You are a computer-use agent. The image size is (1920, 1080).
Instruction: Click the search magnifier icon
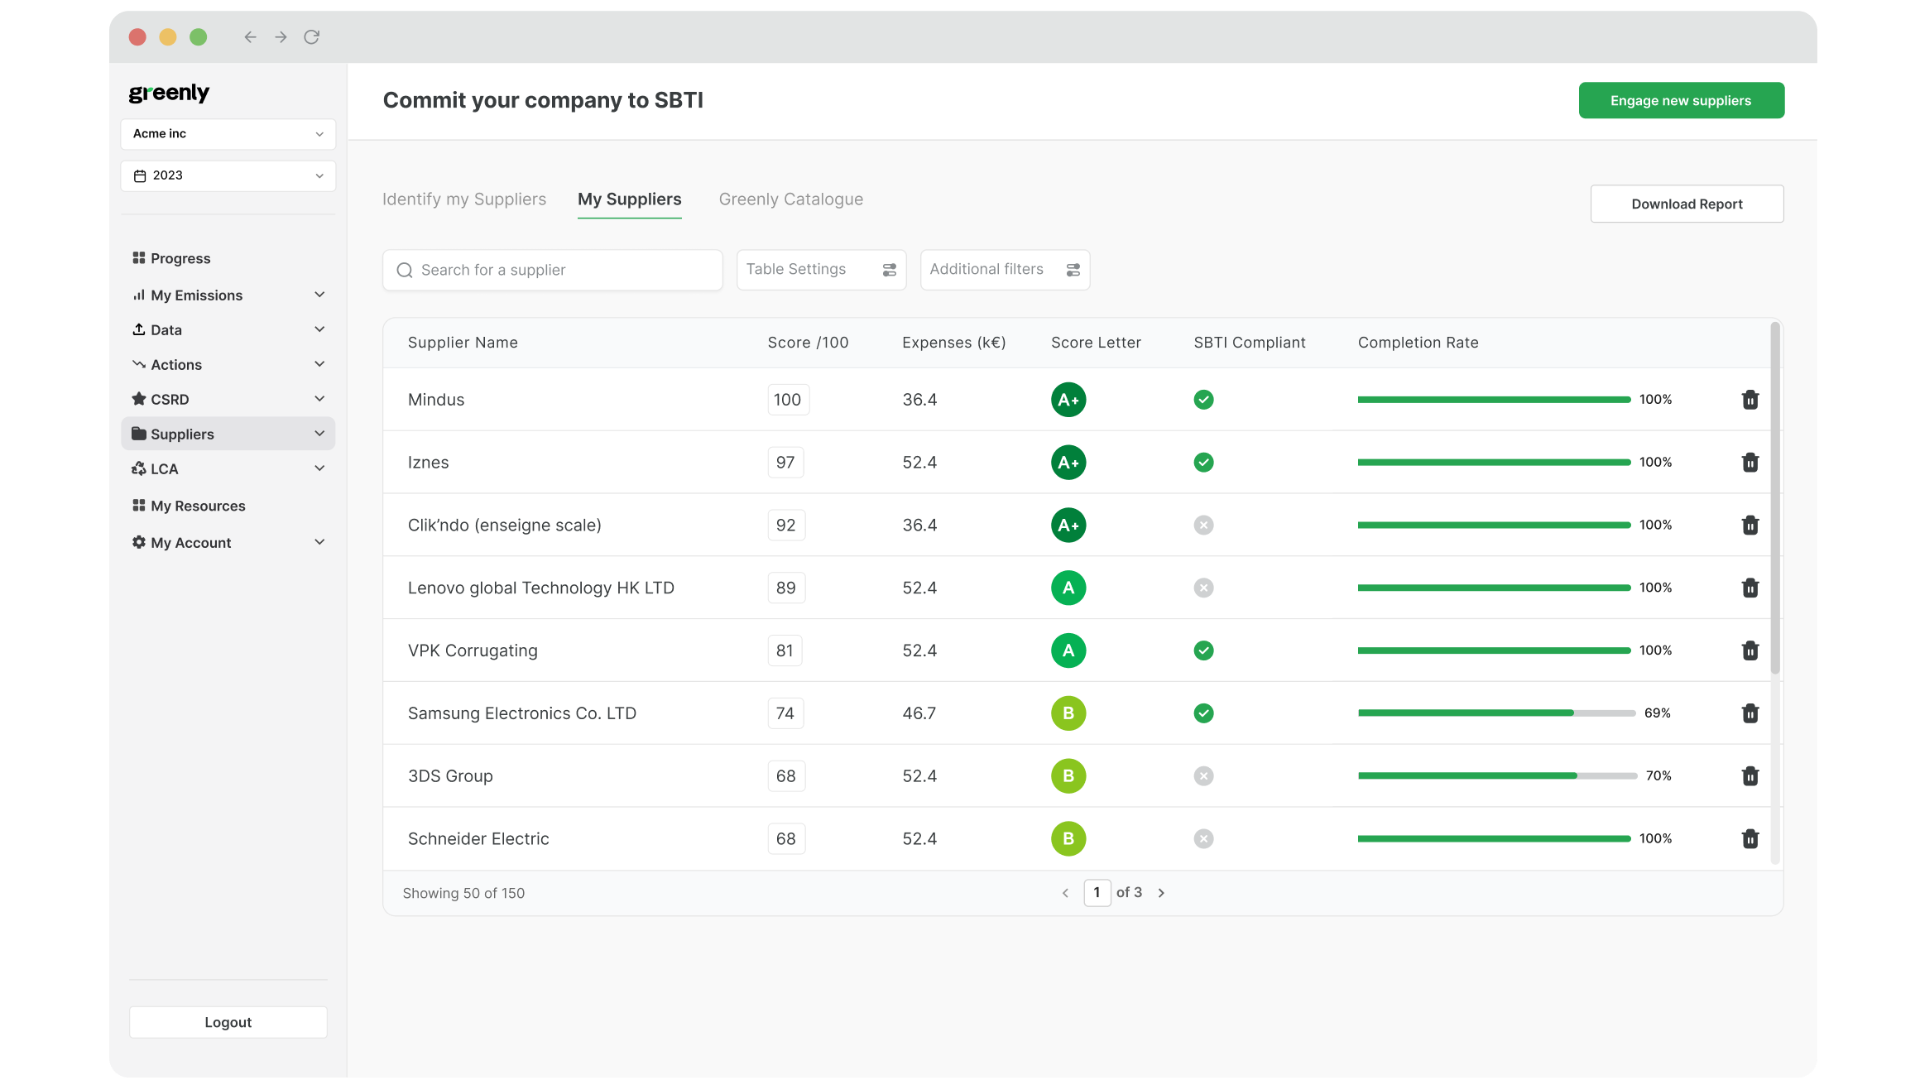click(x=405, y=270)
